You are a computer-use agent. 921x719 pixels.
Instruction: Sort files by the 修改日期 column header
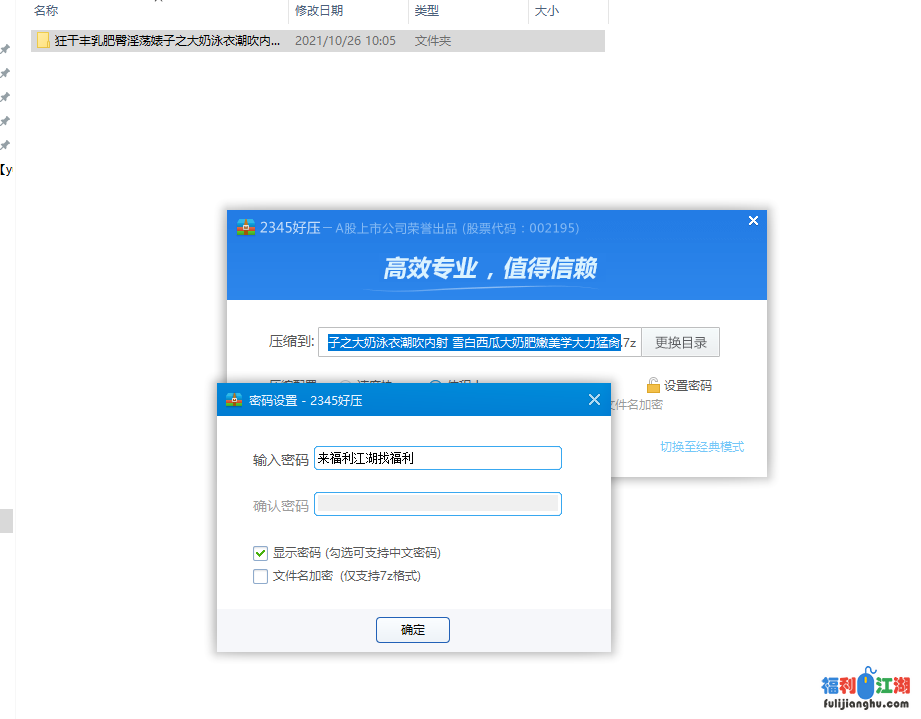point(318,11)
